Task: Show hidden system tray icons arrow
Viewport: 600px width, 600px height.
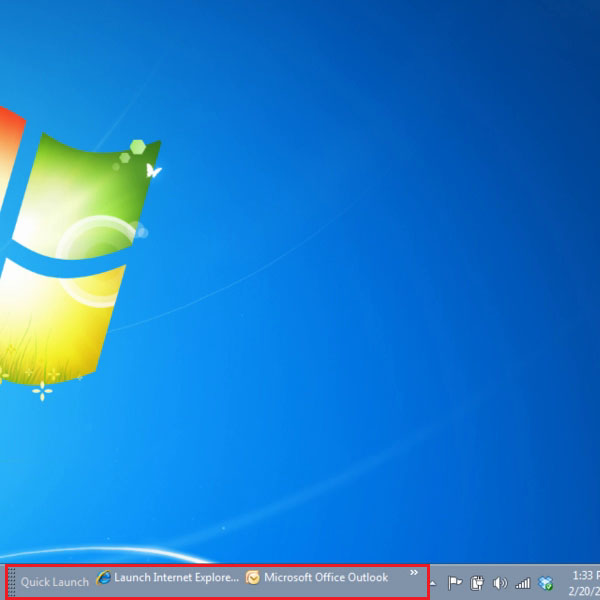Action: [433, 583]
